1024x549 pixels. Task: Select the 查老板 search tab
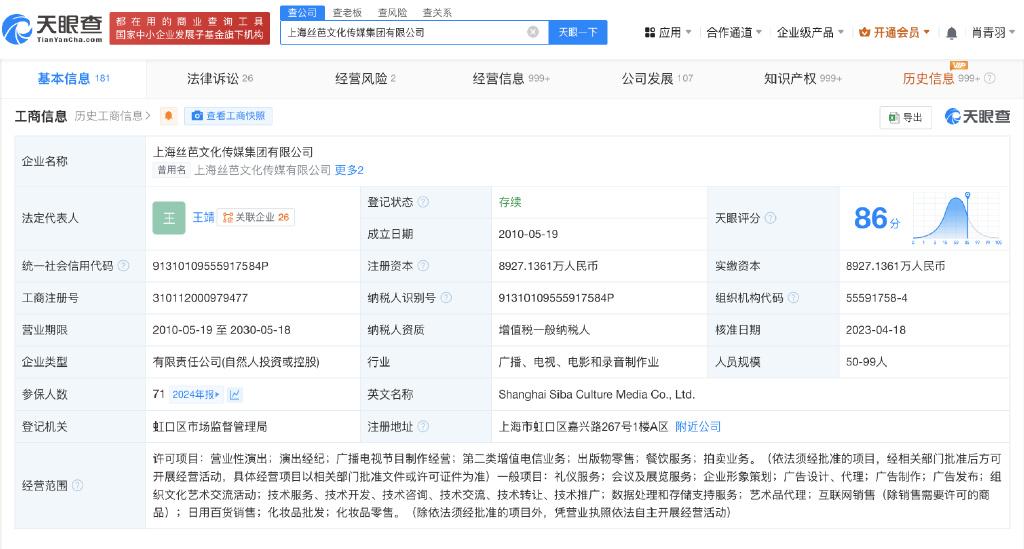347,12
